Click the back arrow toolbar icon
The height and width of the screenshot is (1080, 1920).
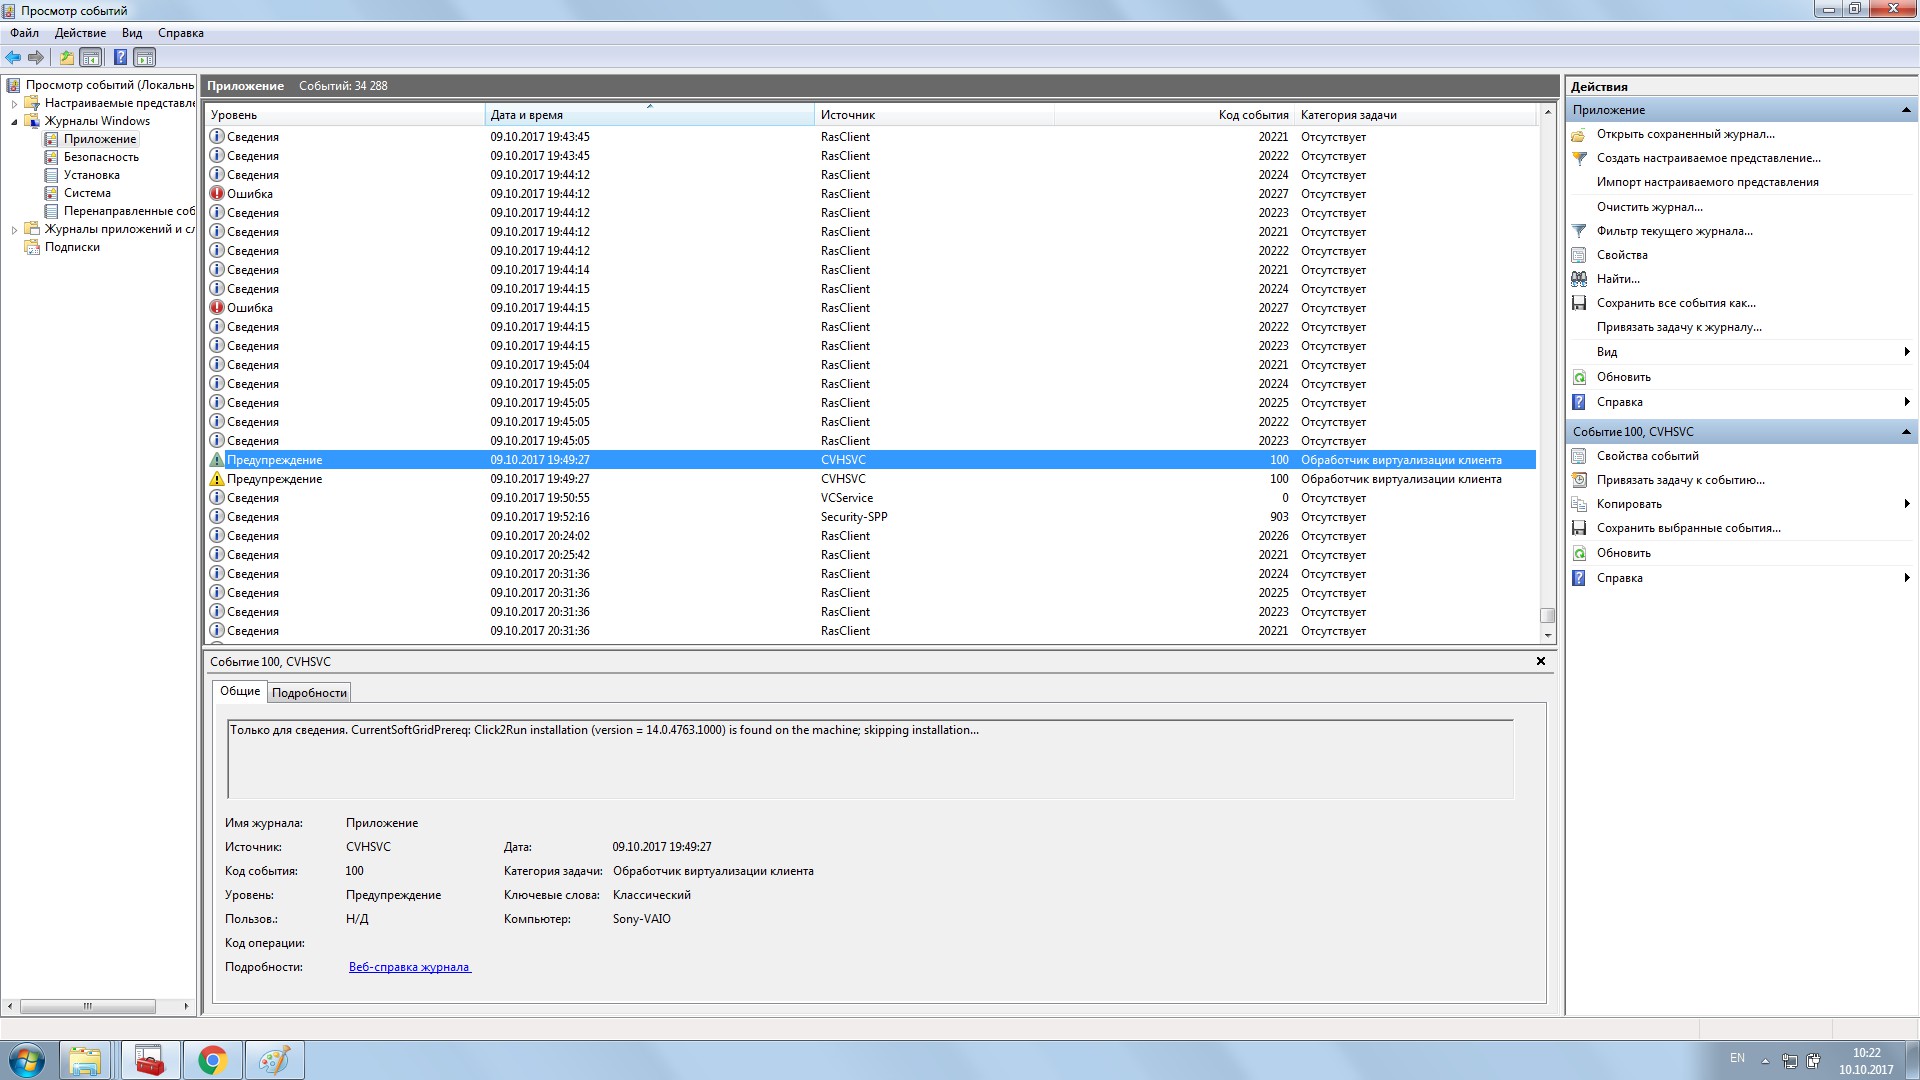13,57
